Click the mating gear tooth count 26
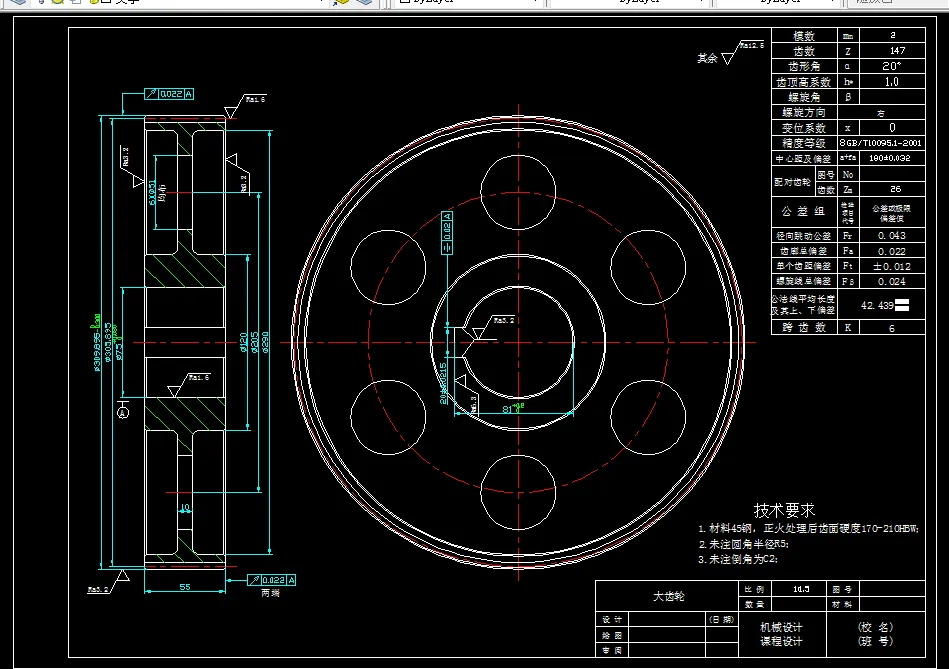The width and height of the screenshot is (949, 669). point(896,189)
